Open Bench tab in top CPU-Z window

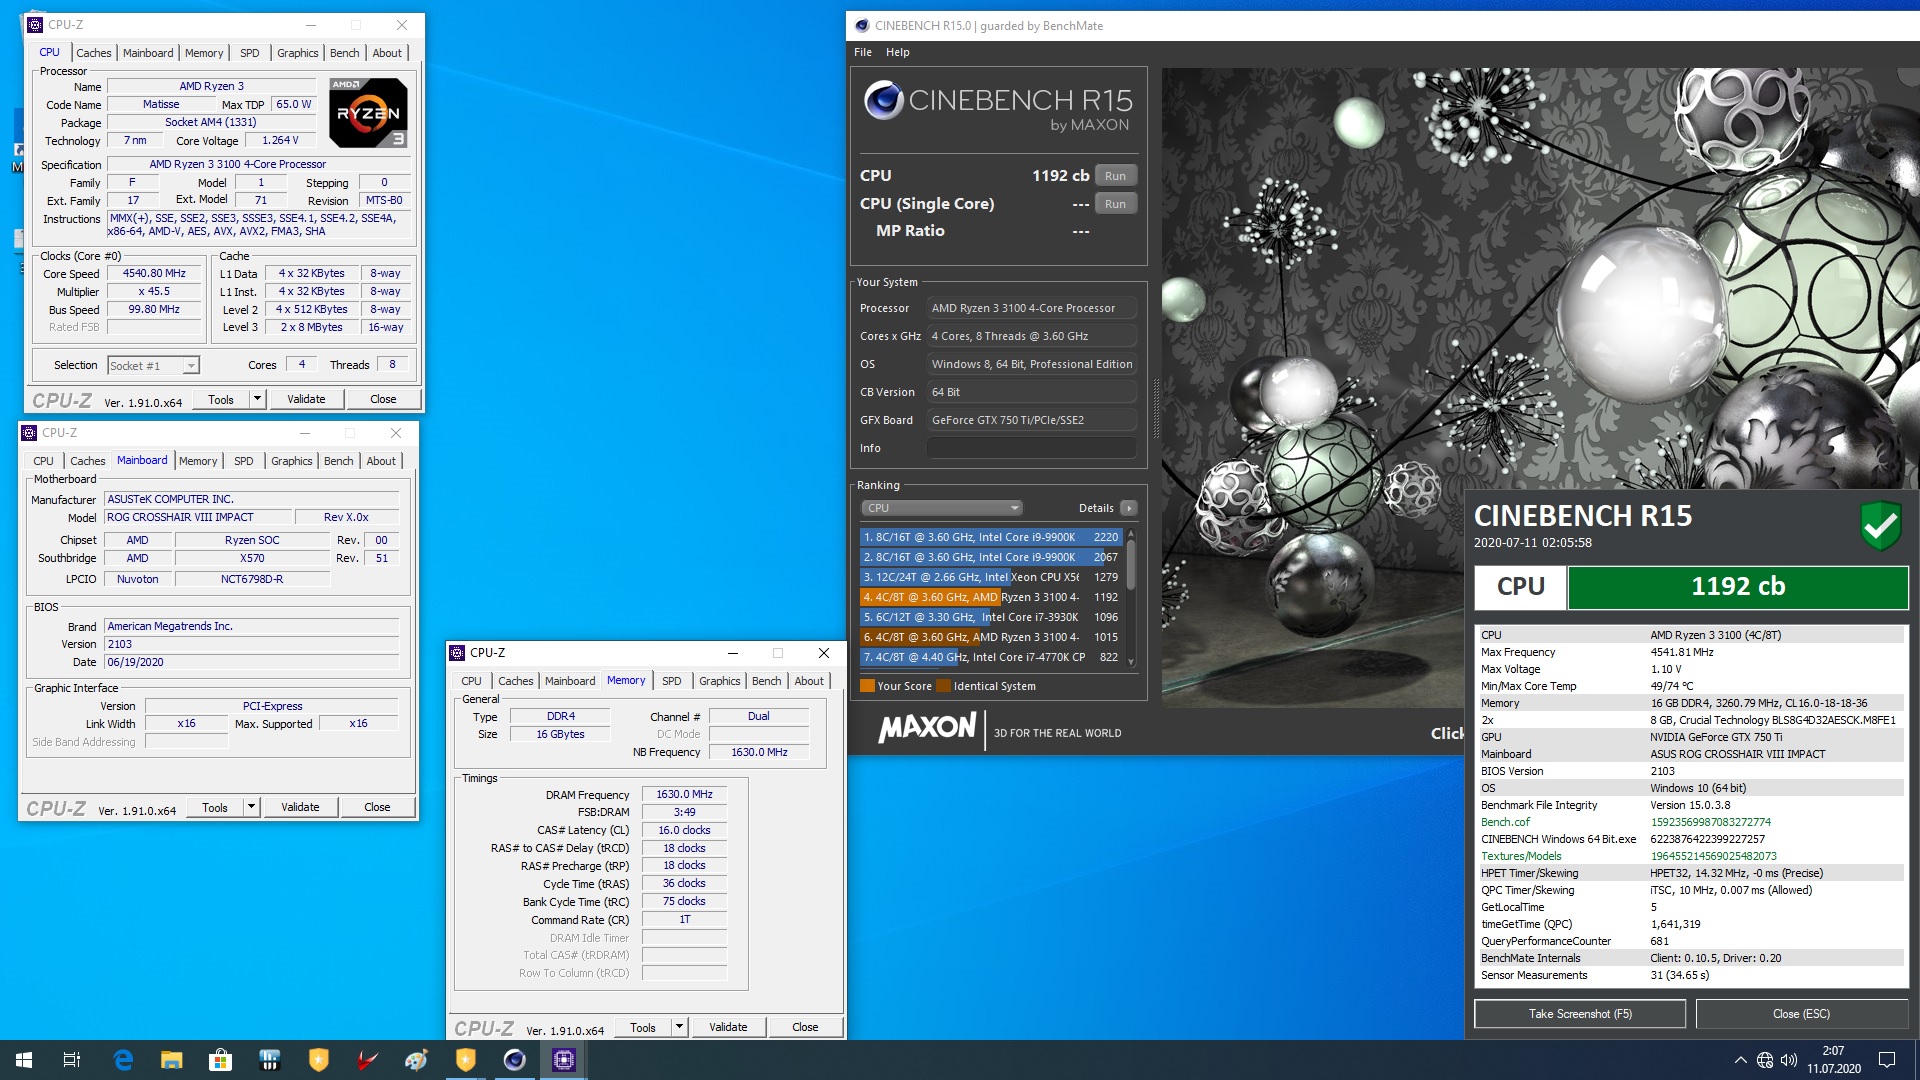345,53
